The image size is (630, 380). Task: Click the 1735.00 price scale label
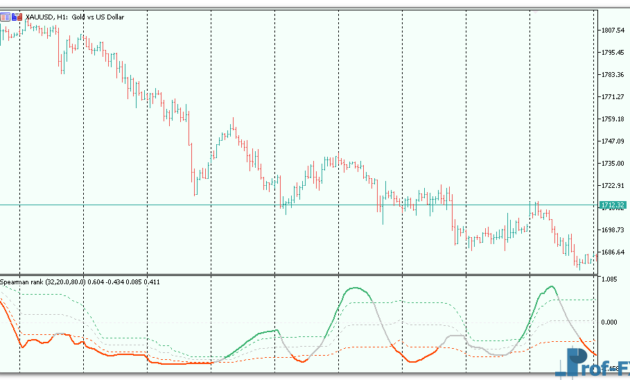[x=613, y=163]
